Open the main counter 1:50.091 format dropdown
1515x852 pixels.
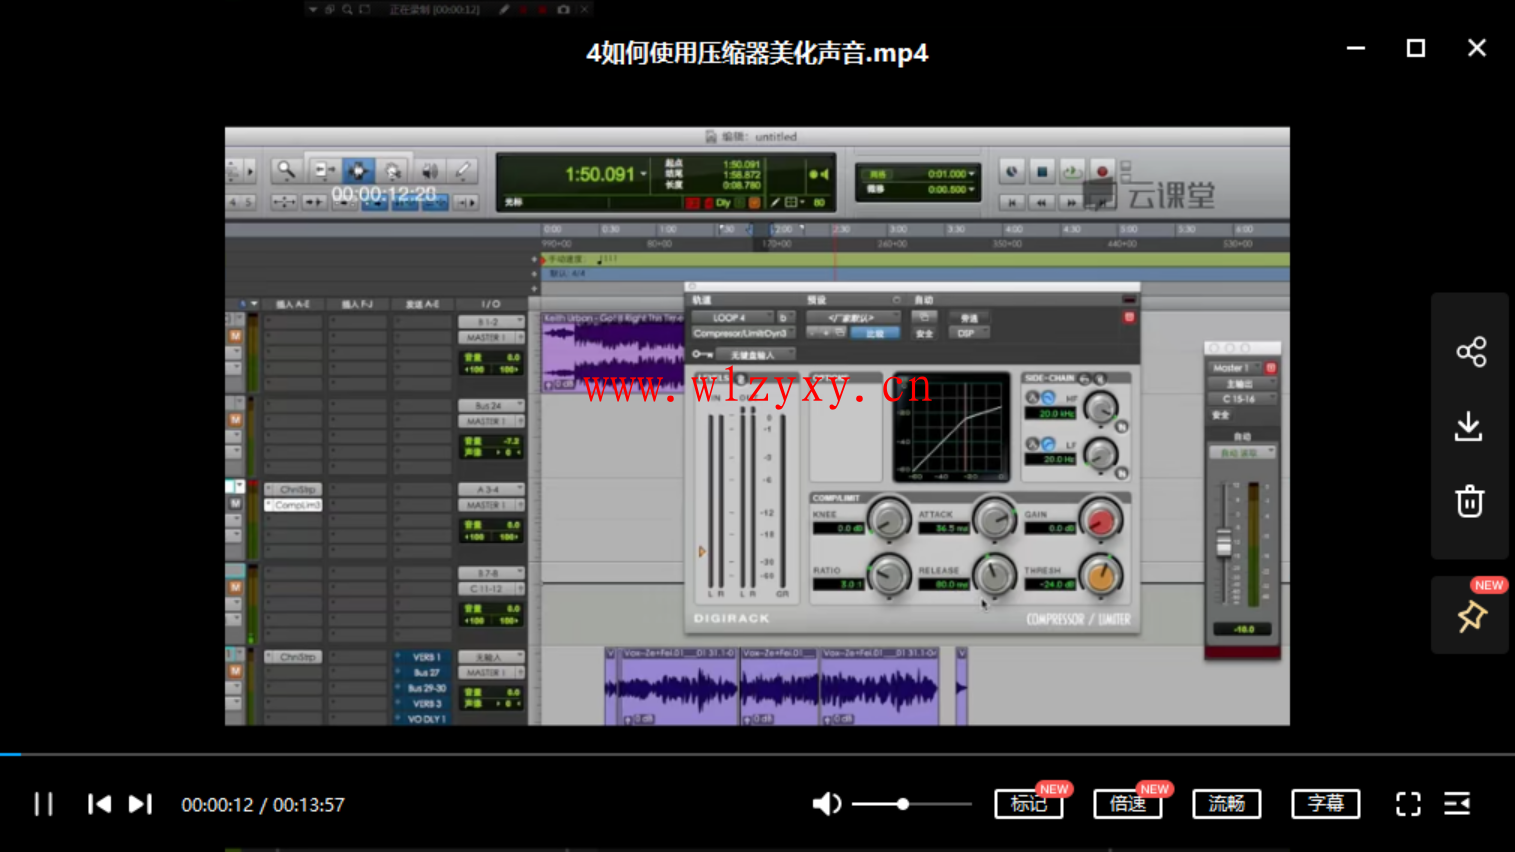coord(644,175)
